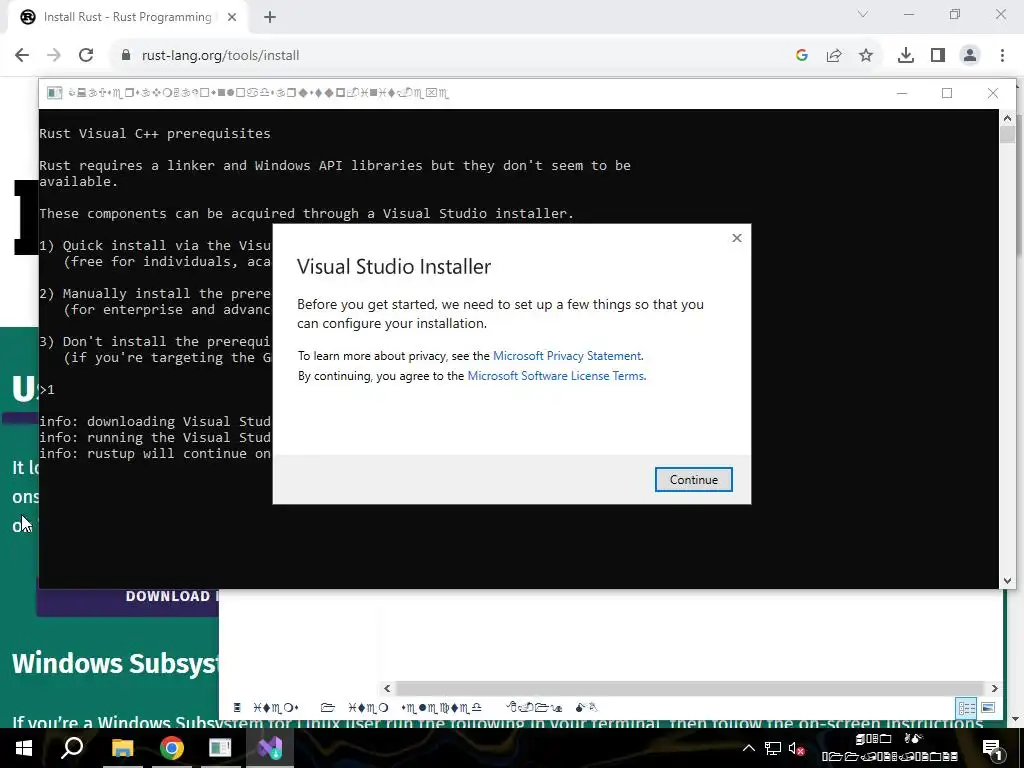Click console scrollbar down arrow
1024x768 pixels.
[x=1007, y=581]
